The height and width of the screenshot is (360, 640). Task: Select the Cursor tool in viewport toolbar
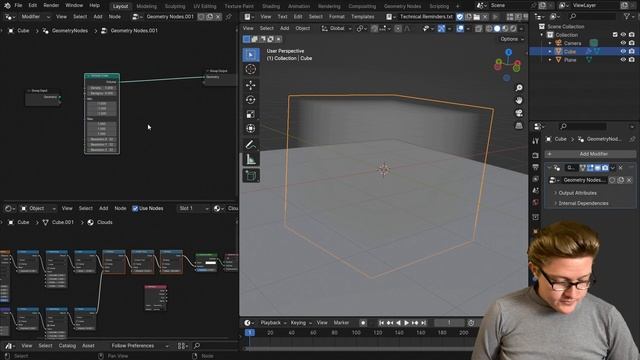coord(251,69)
